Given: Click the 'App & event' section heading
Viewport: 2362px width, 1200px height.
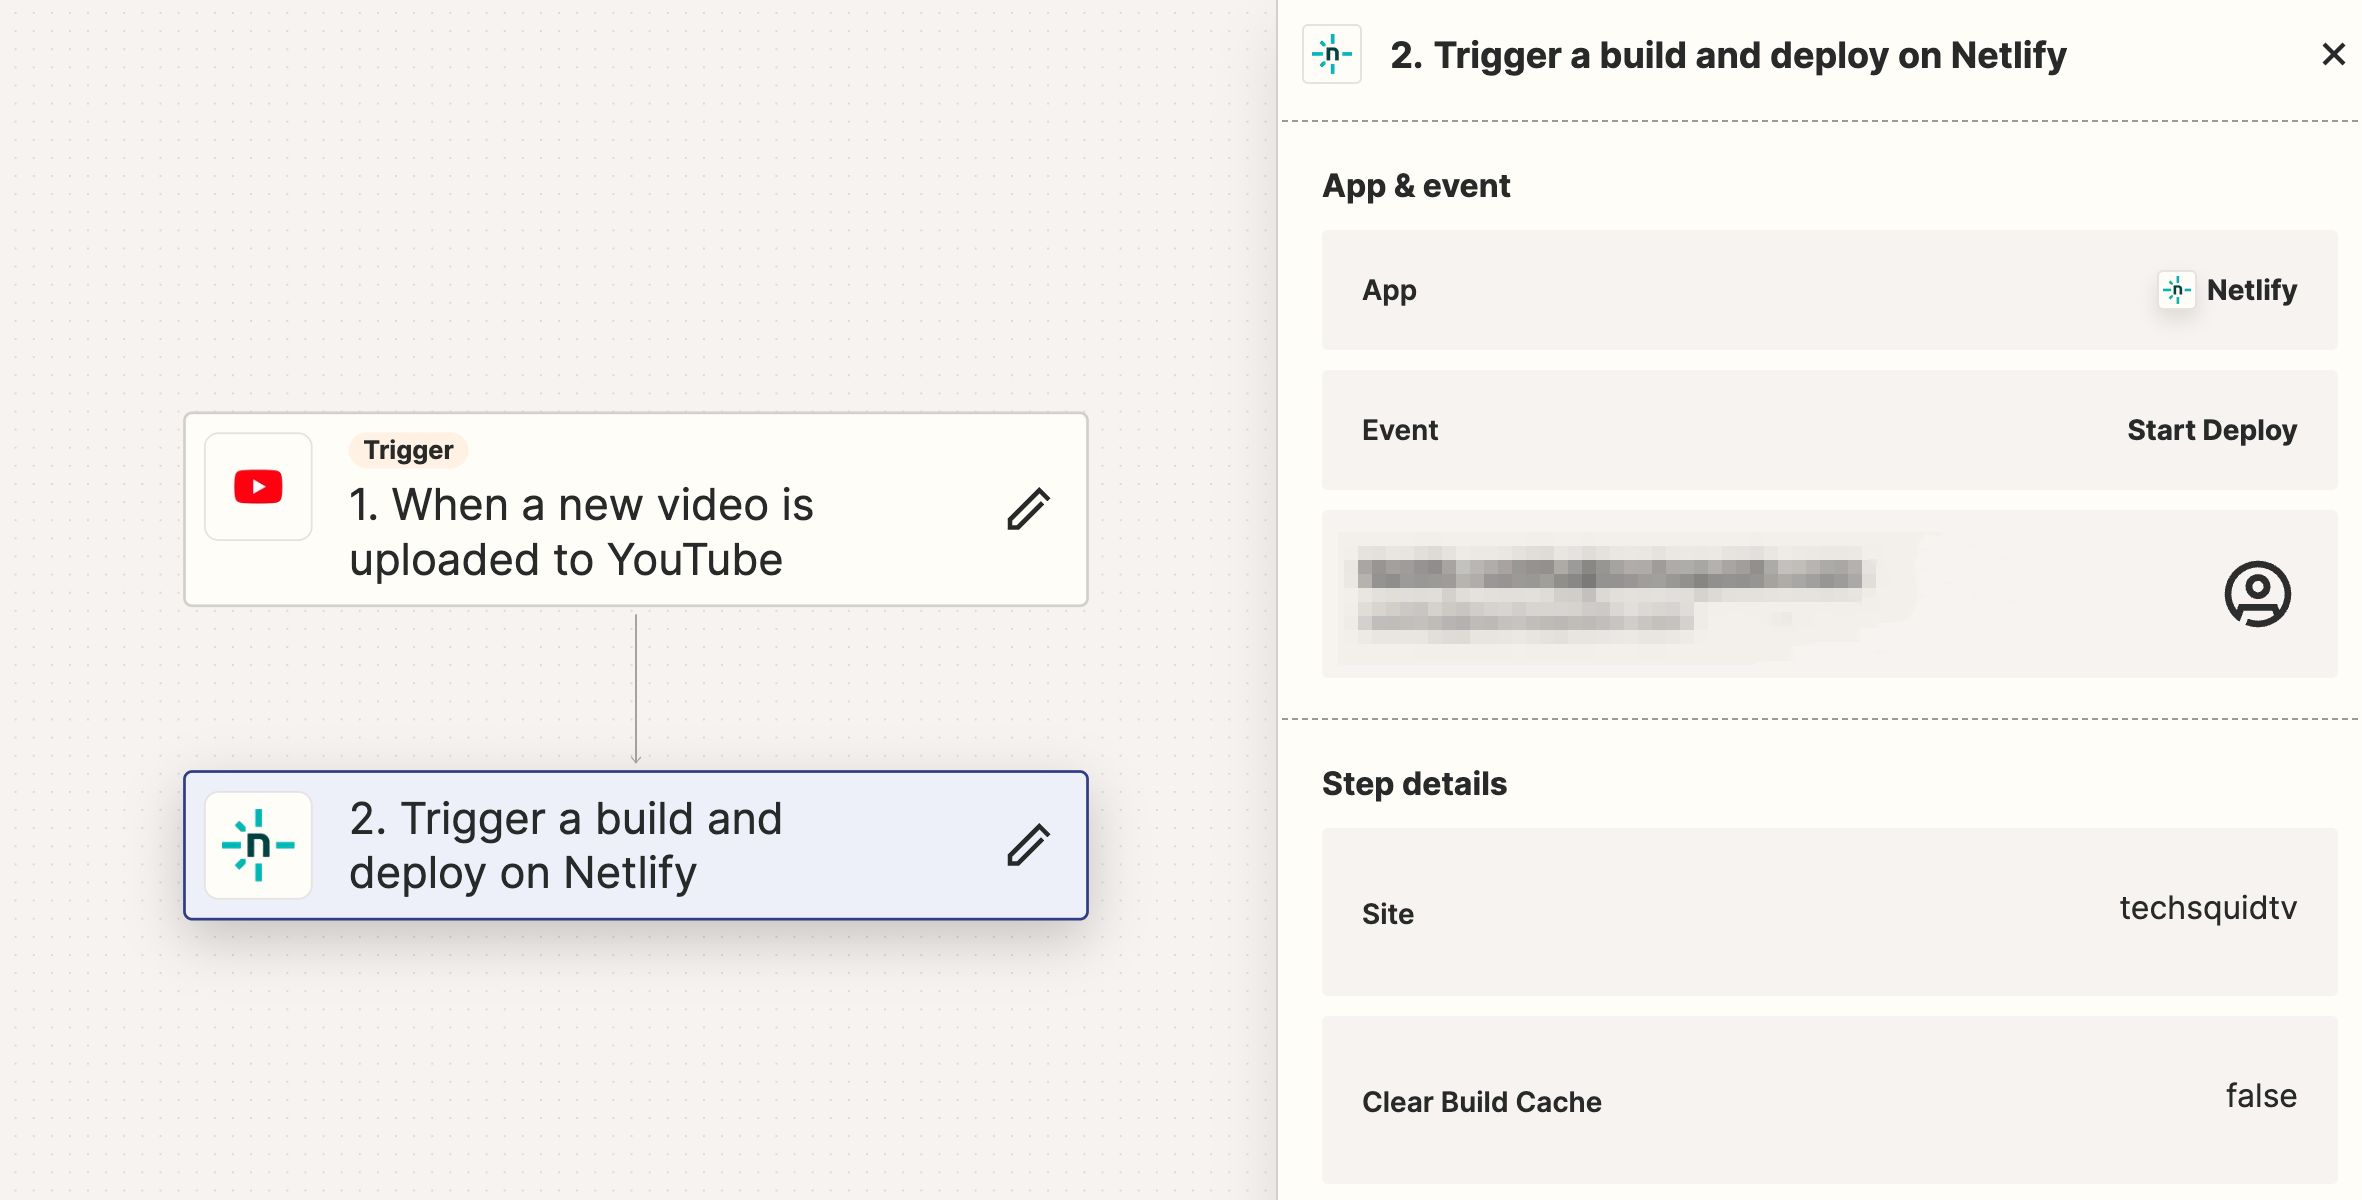Looking at the screenshot, I should tap(1415, 186).
